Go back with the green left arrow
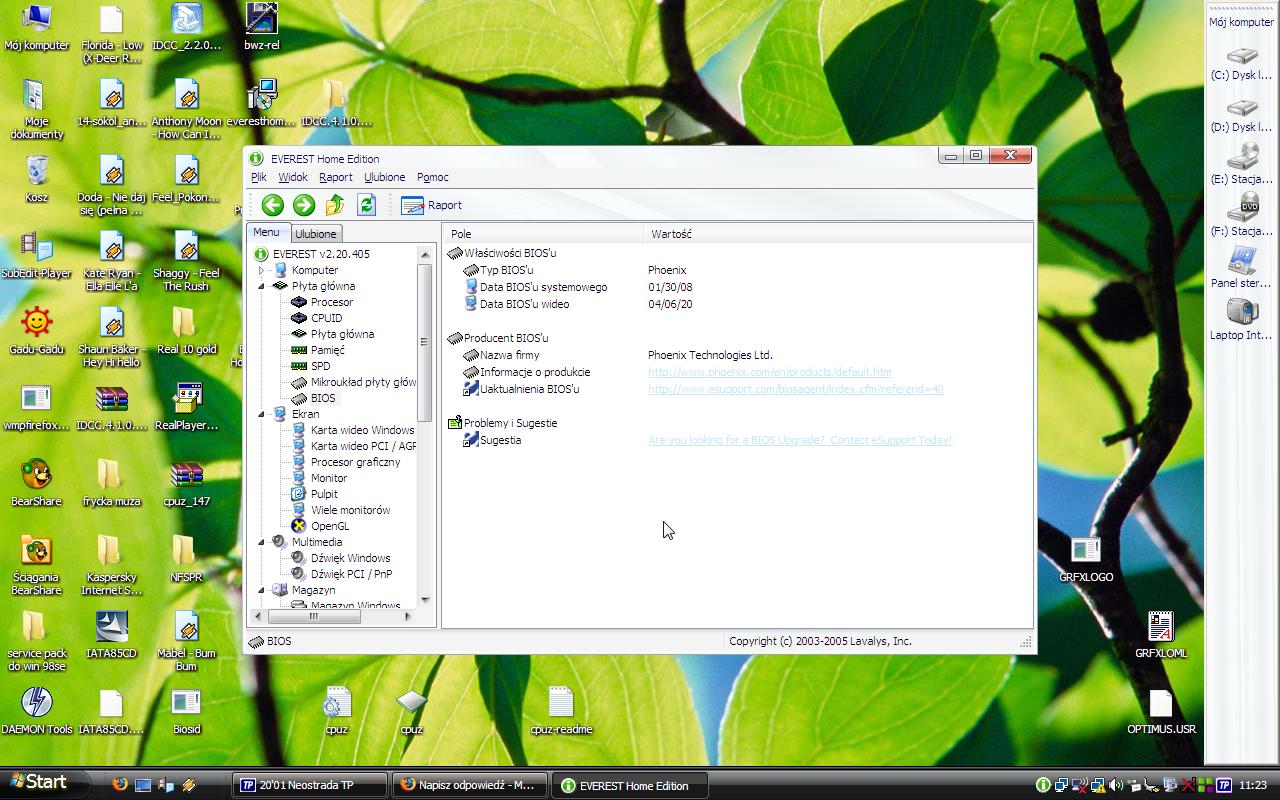The height and width of the screenshot is (800, 1280). point(272,205)
